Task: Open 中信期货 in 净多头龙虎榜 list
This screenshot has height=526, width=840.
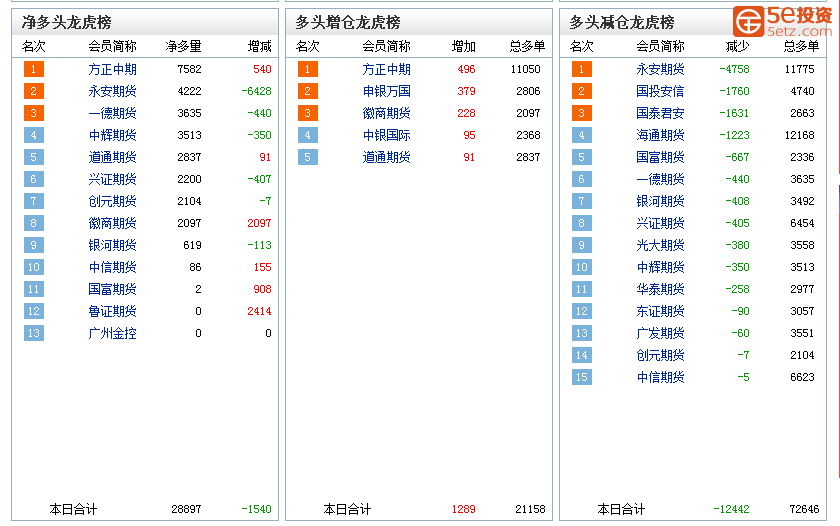Action: click(112, 267)
